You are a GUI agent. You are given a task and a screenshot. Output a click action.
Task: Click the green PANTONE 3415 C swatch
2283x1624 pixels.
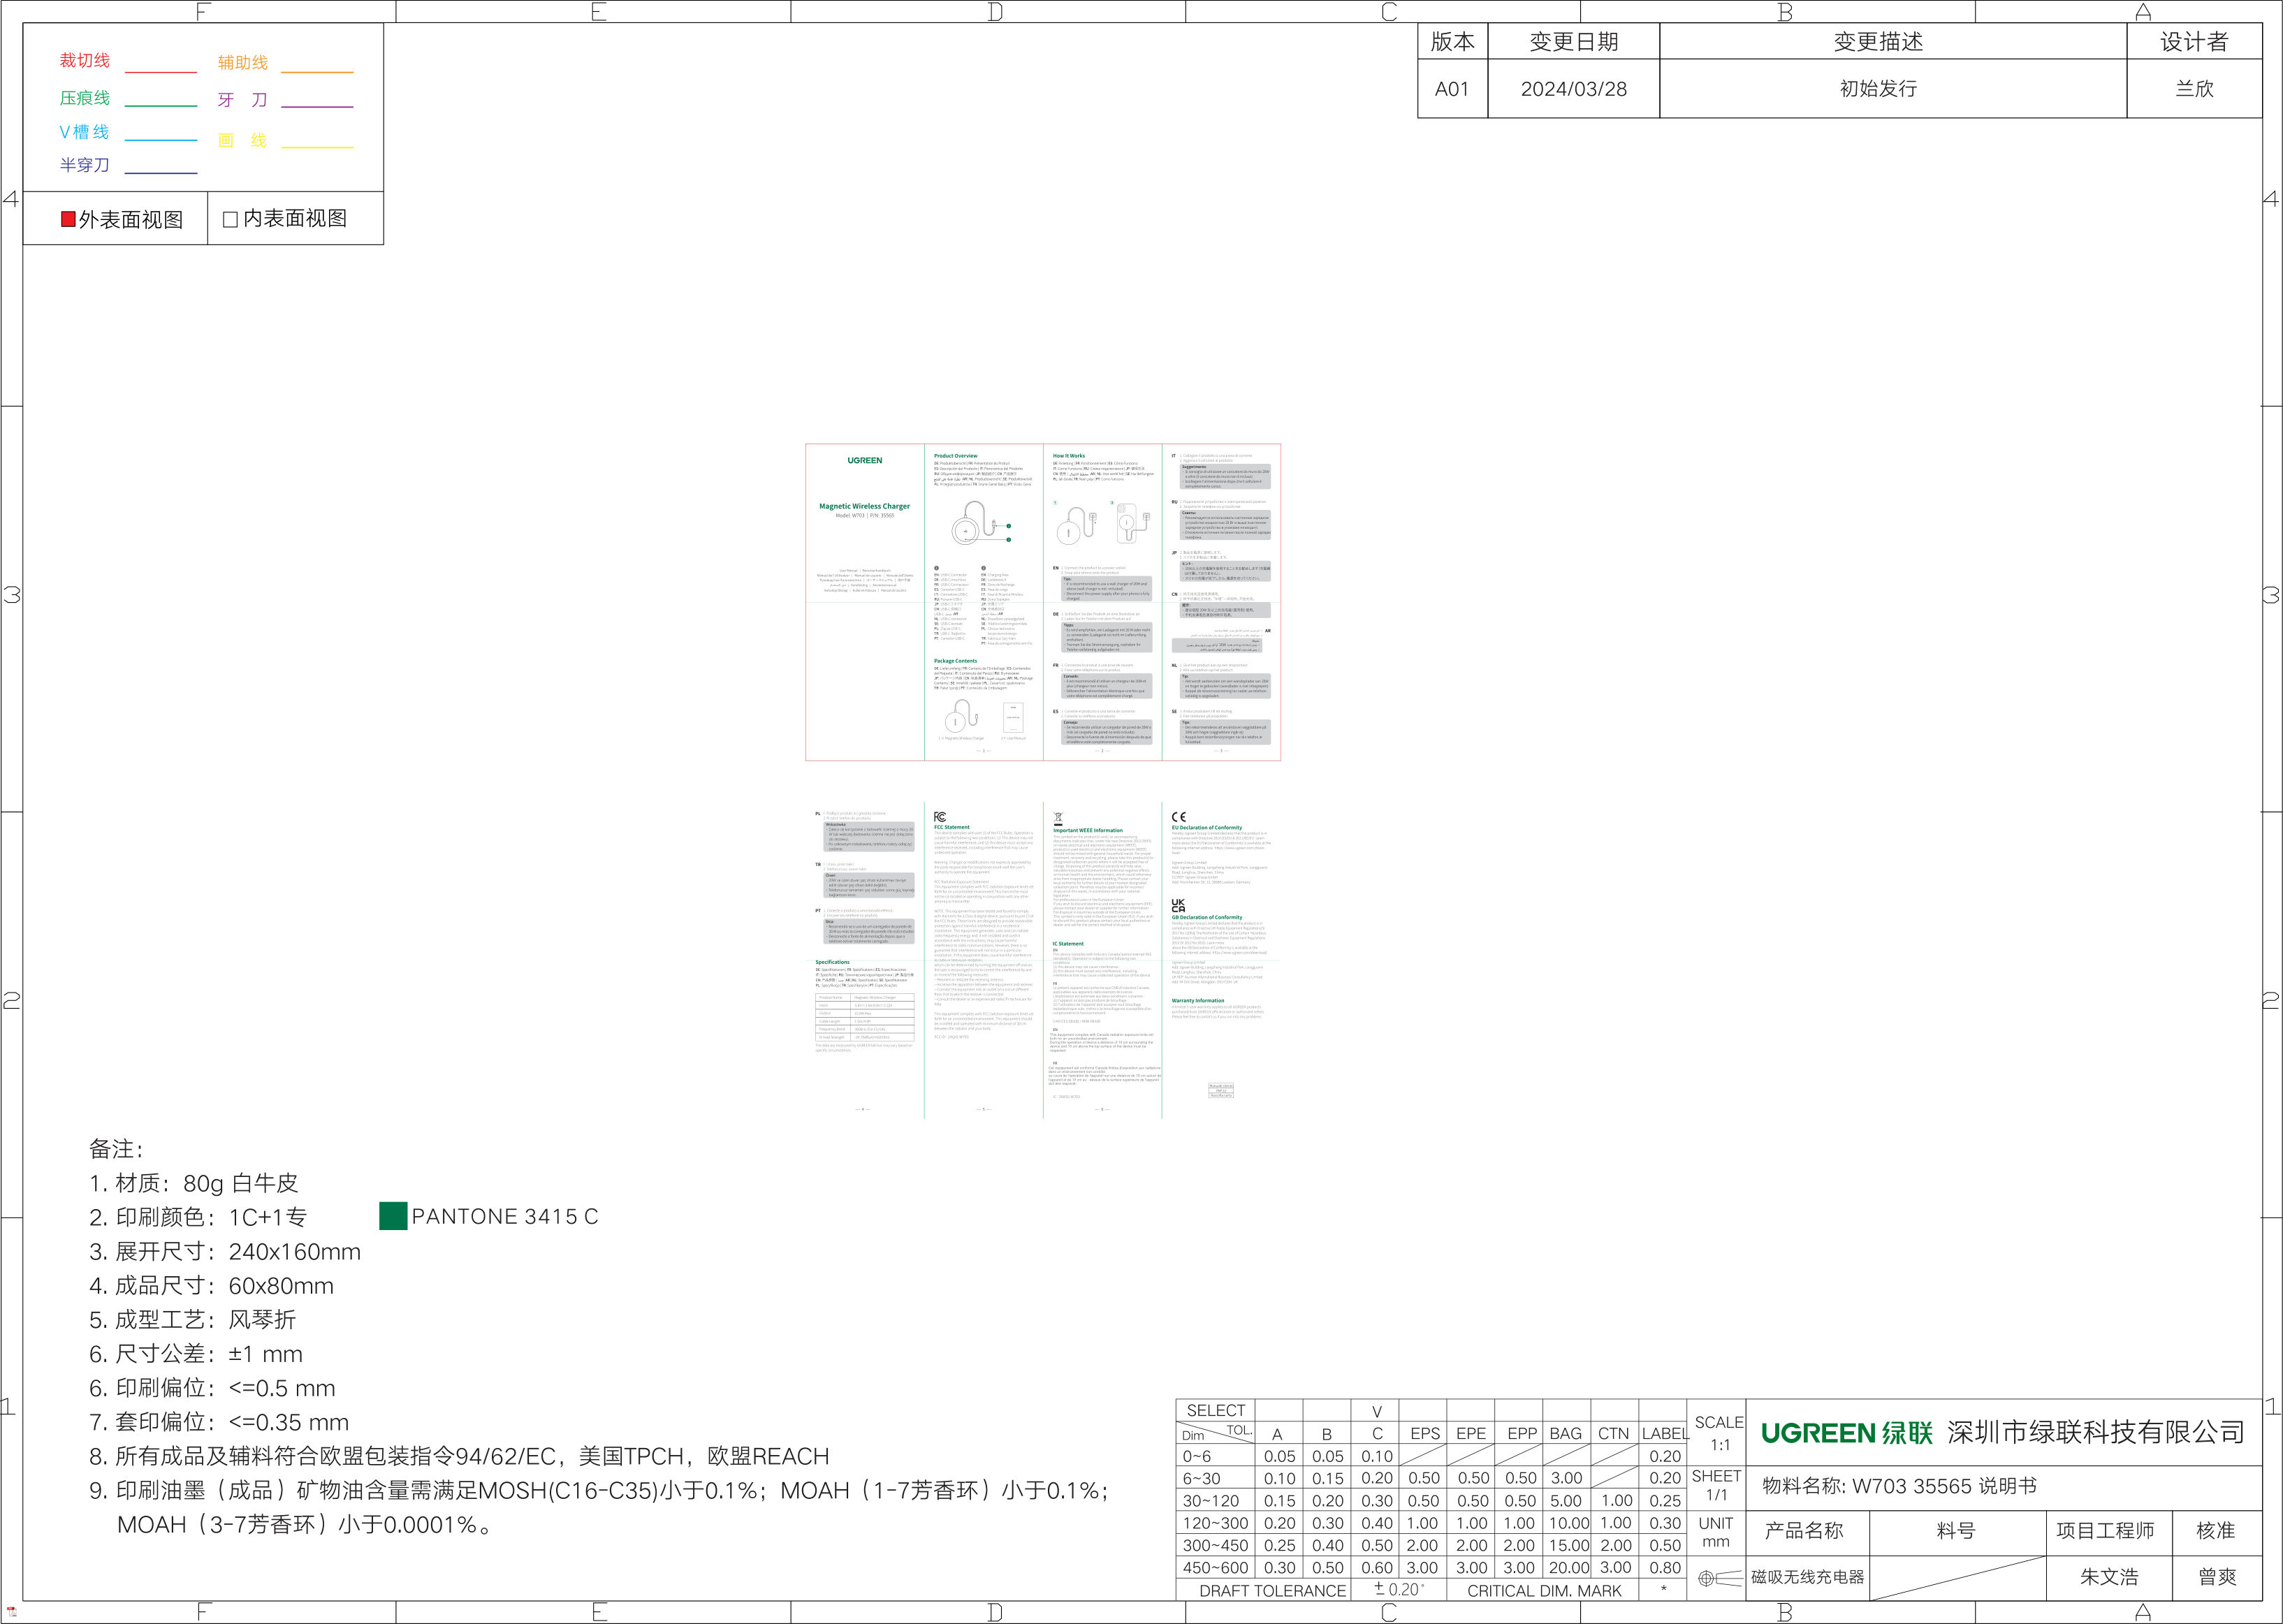tap(393, 1216)
